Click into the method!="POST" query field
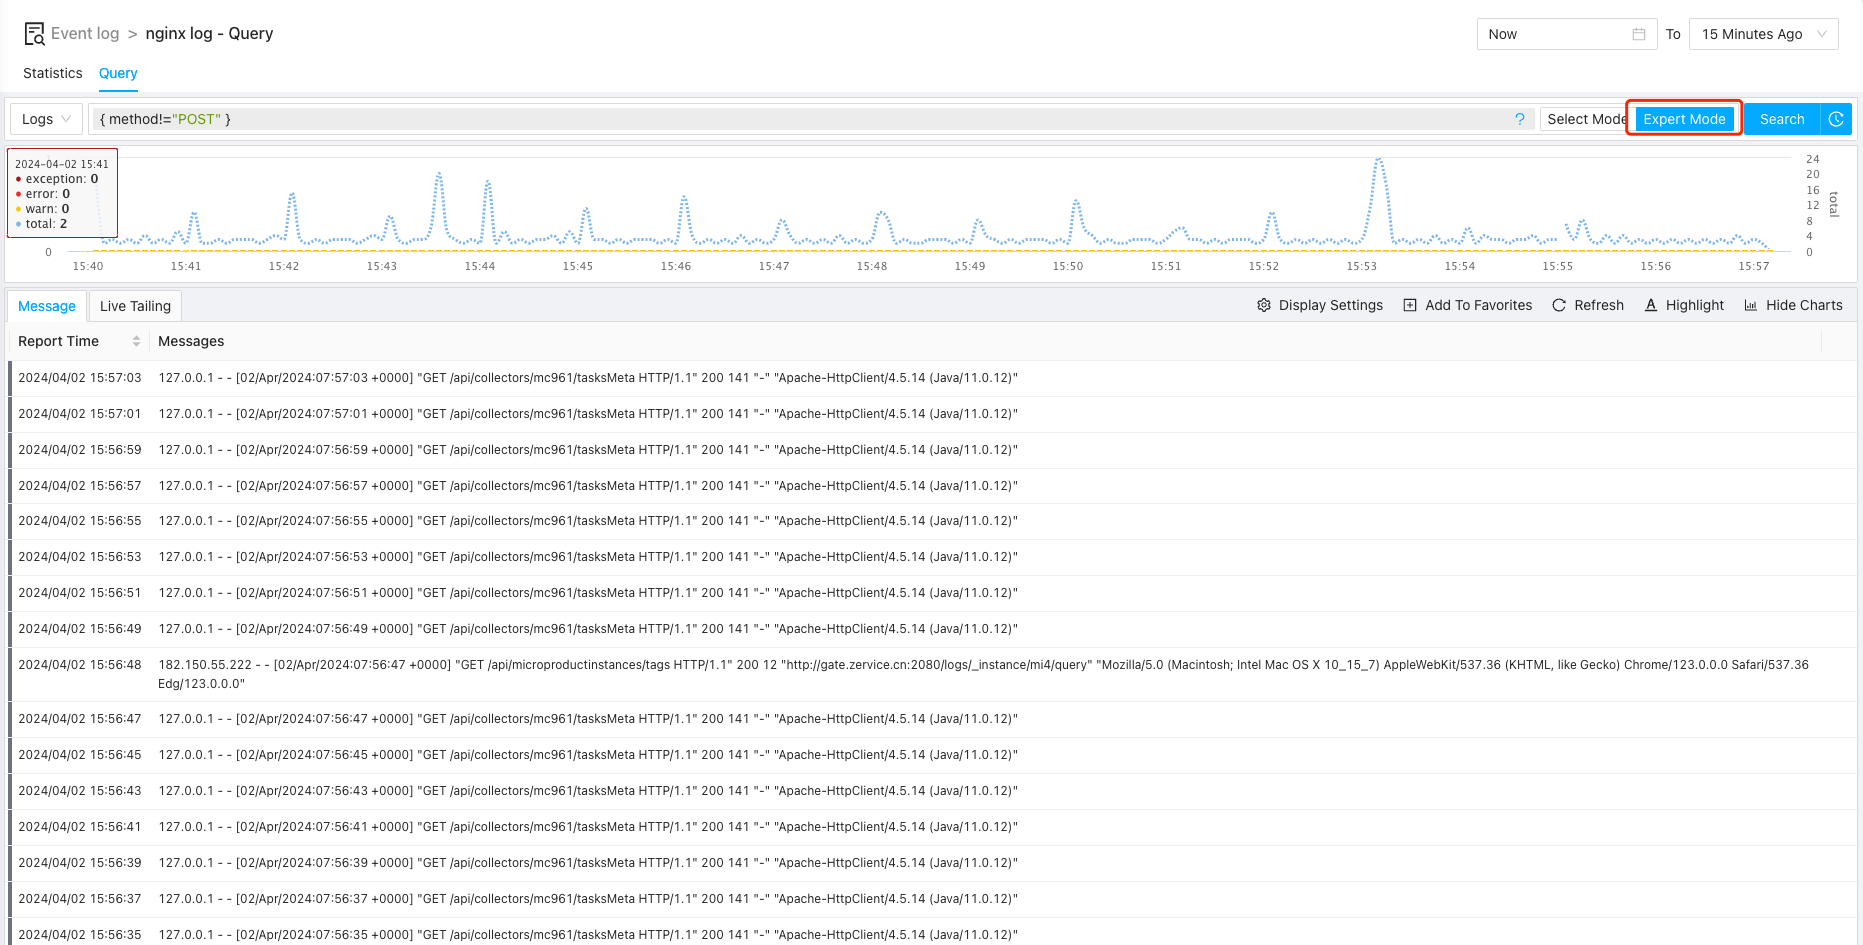1863x945 pixels. (800, 119)
